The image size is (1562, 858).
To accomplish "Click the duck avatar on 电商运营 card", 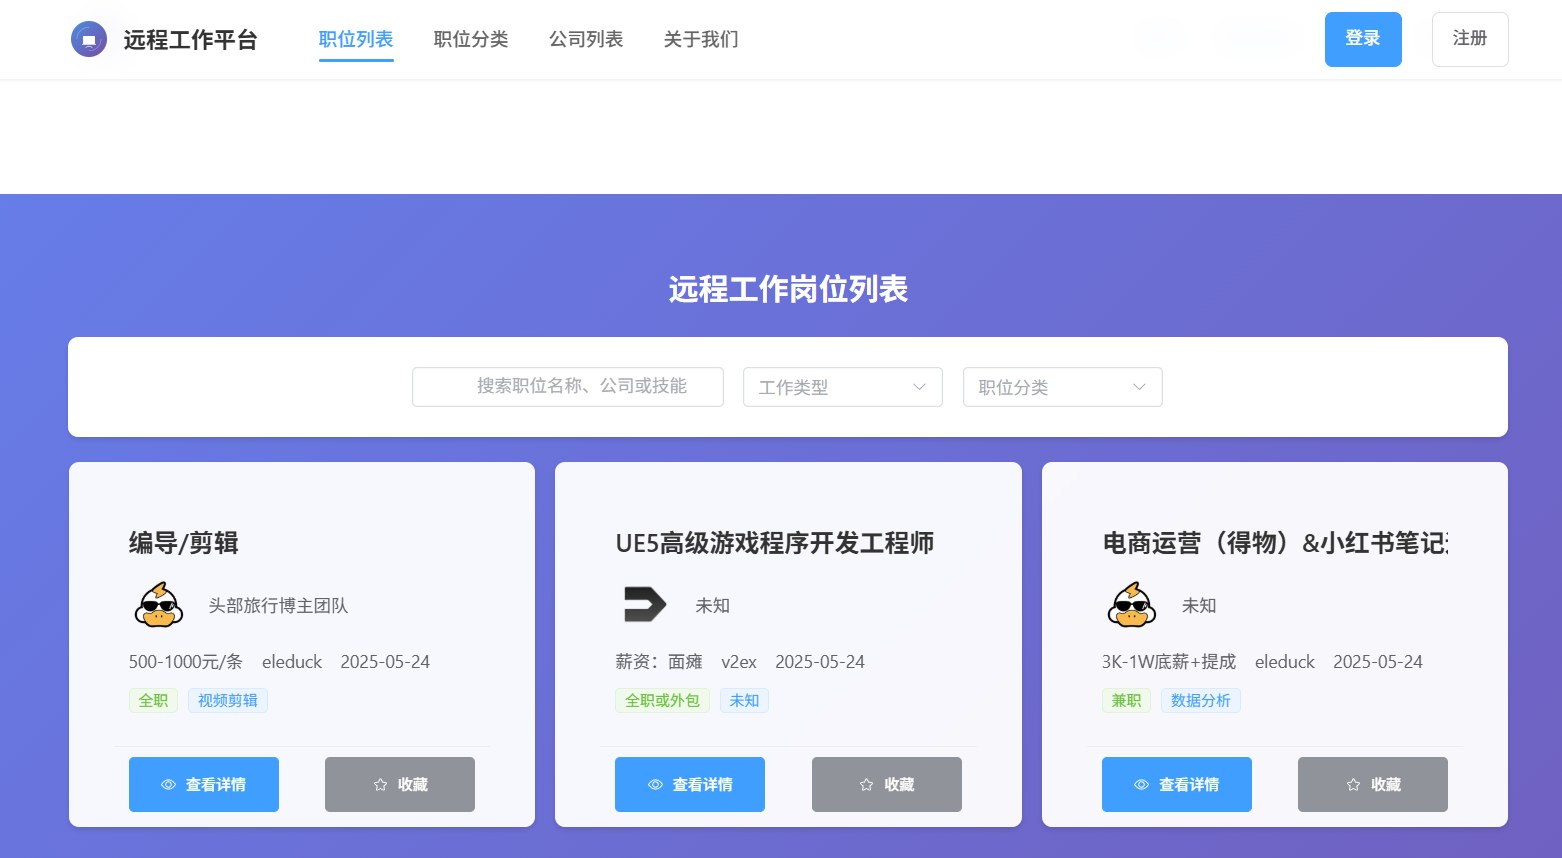I will 1132,605.
